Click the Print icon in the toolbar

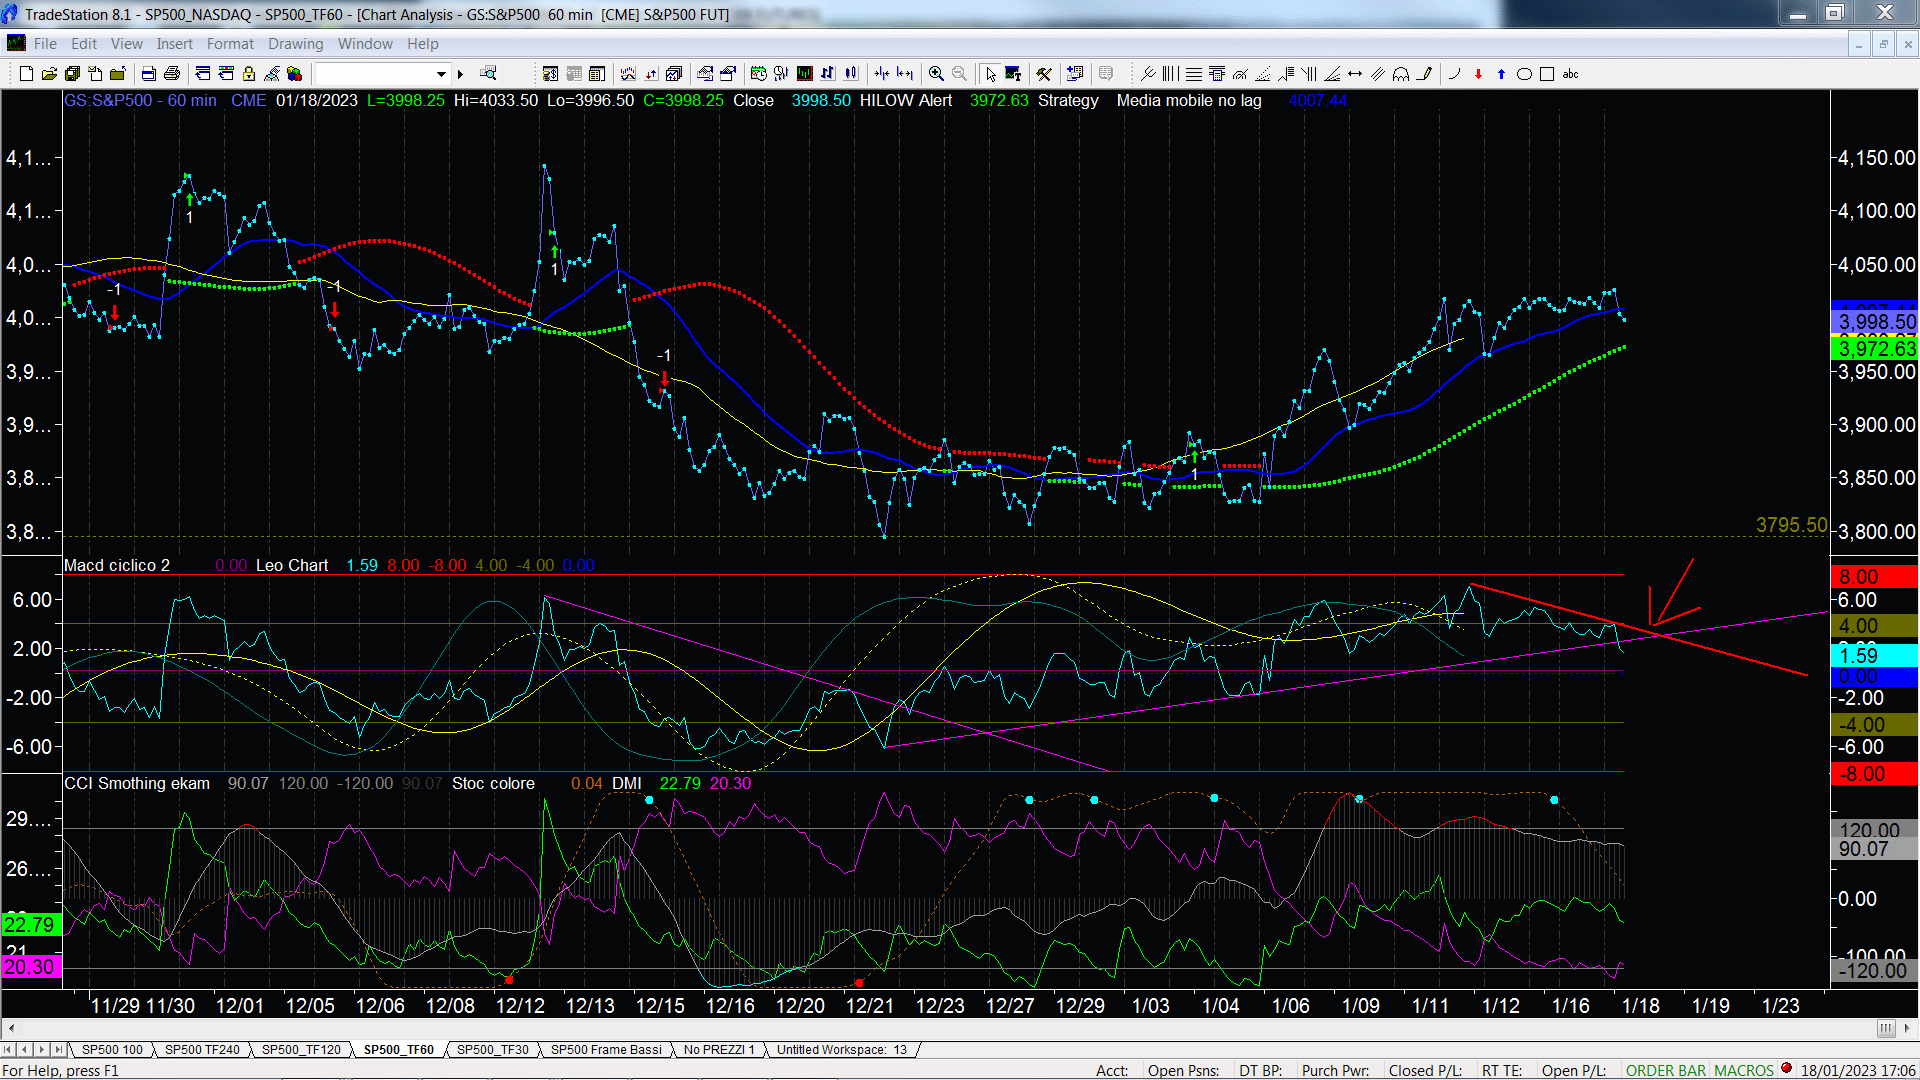172,74
